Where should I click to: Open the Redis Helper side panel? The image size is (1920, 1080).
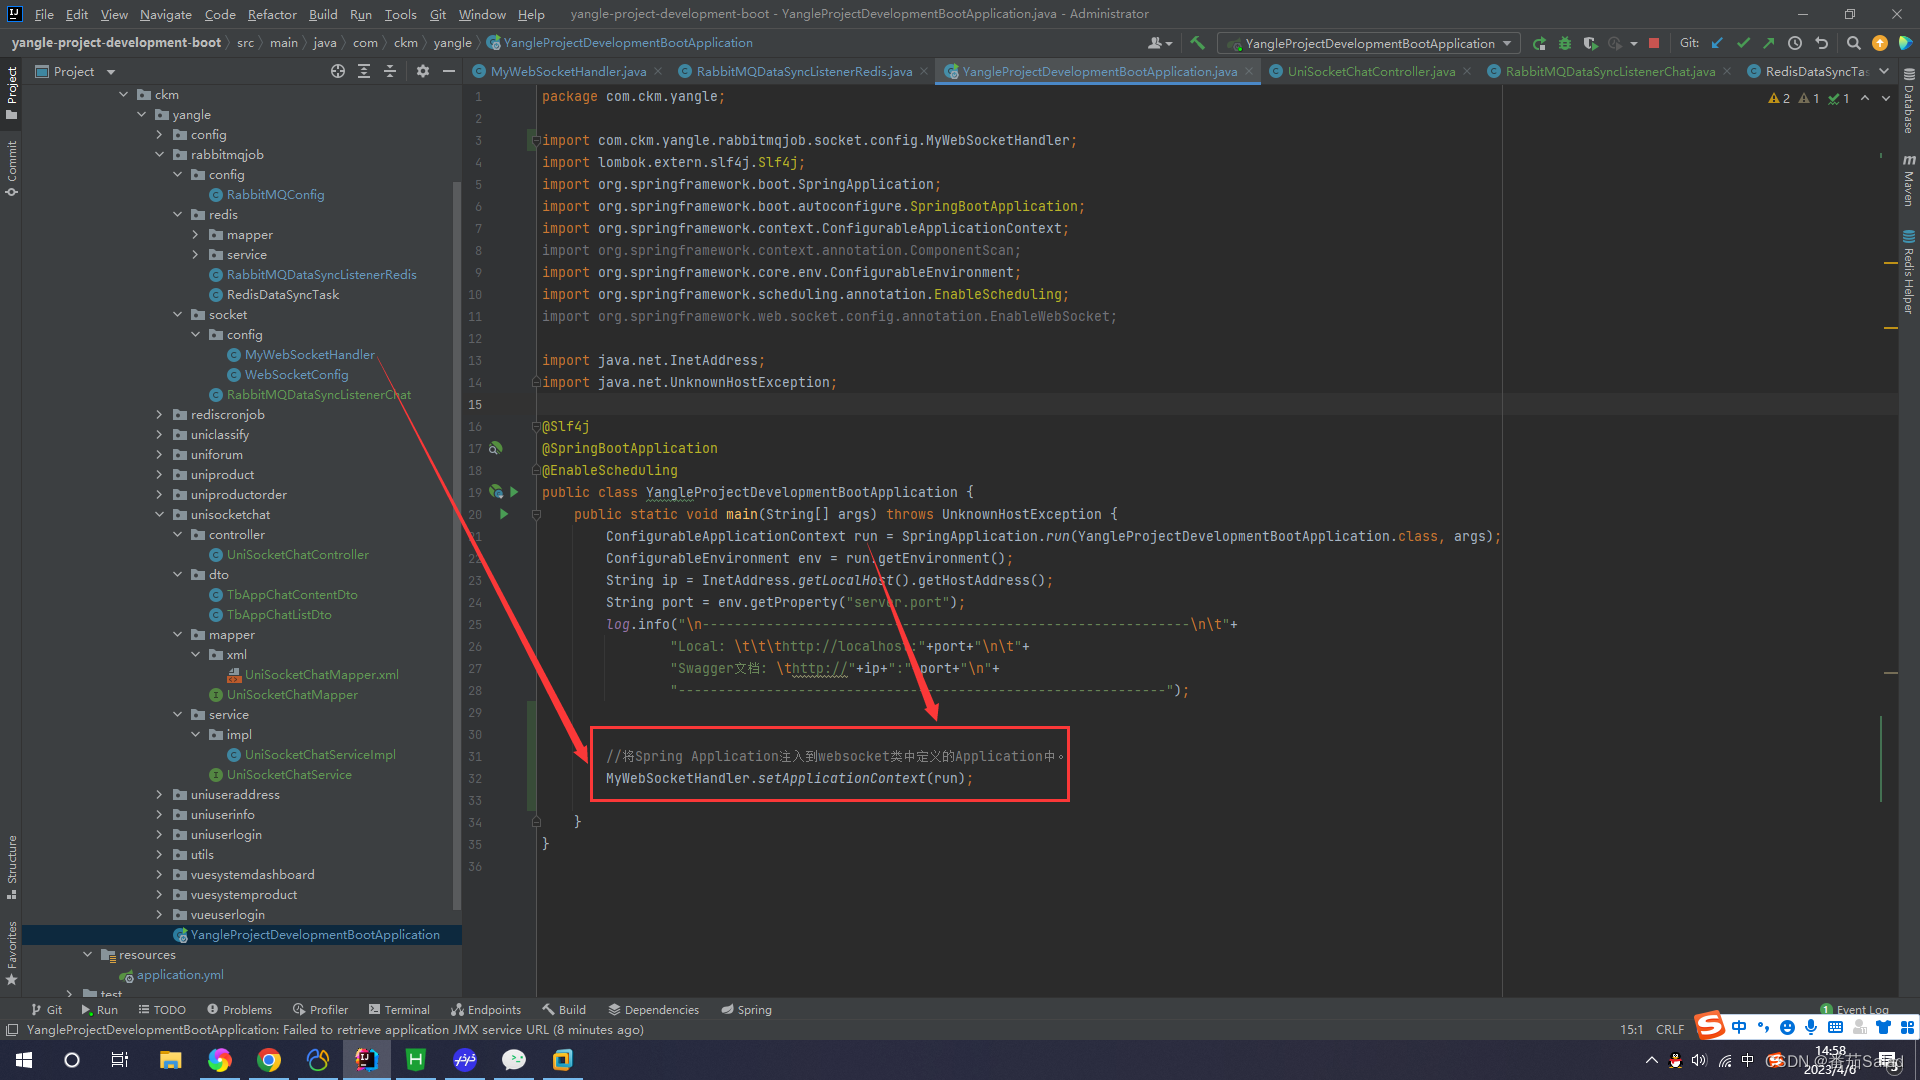[1909, 272]
